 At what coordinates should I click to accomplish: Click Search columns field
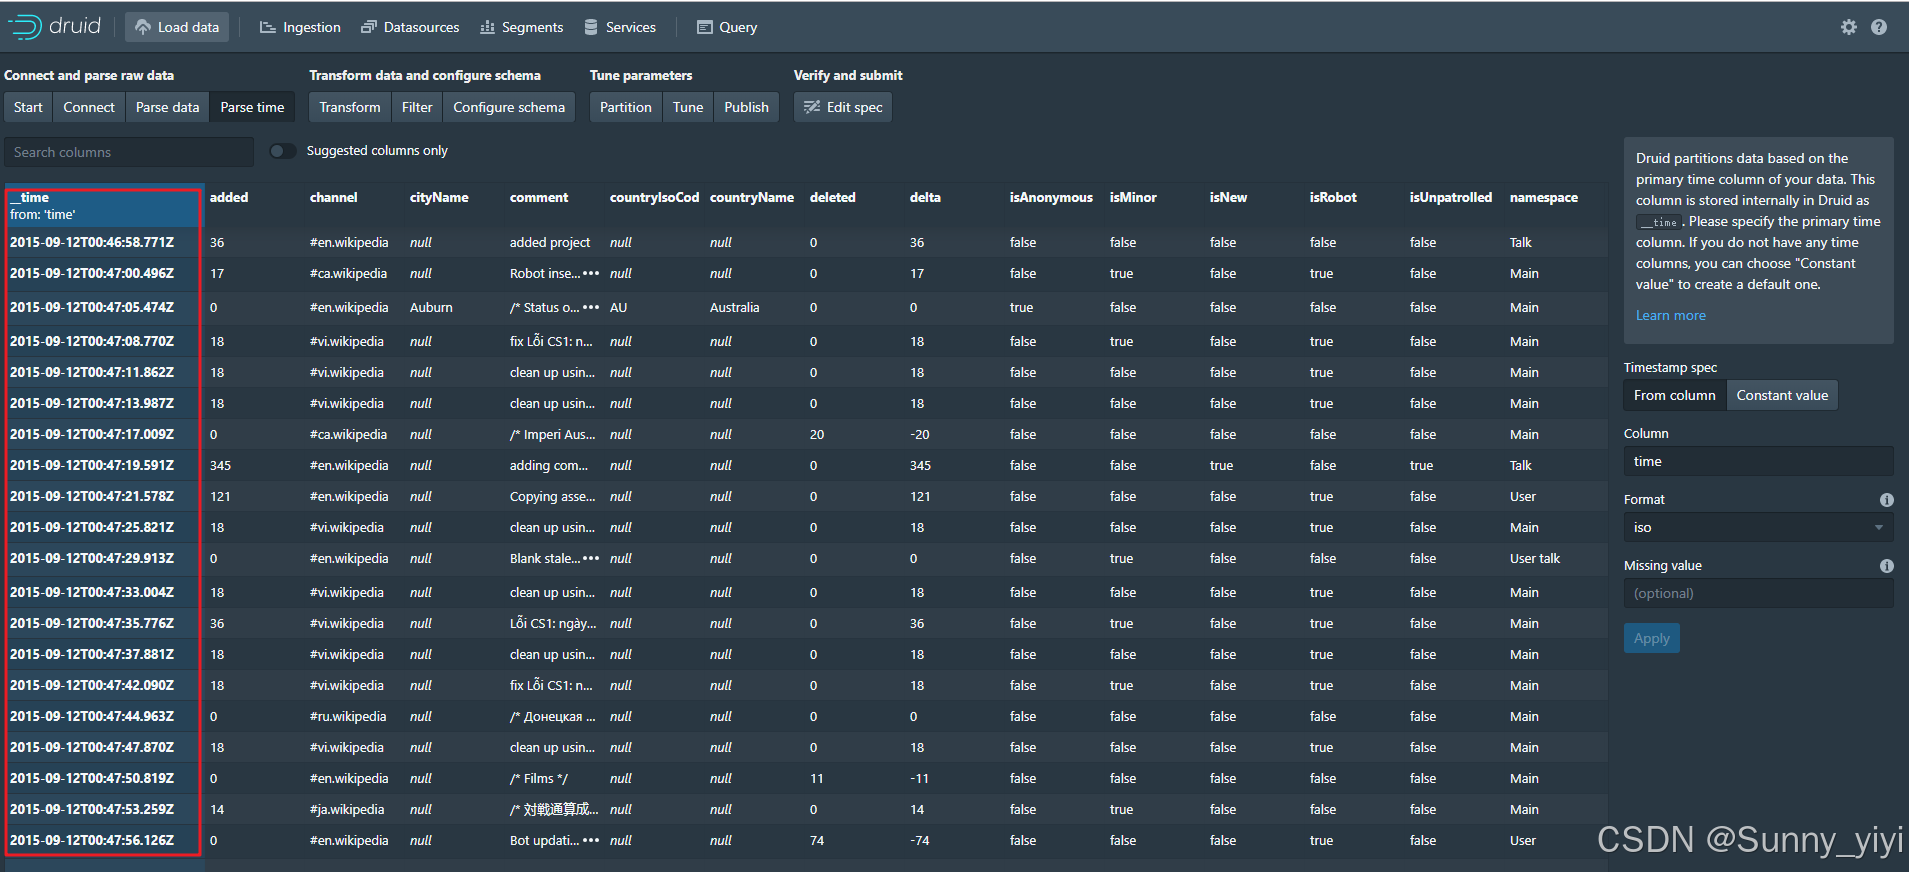129,152
